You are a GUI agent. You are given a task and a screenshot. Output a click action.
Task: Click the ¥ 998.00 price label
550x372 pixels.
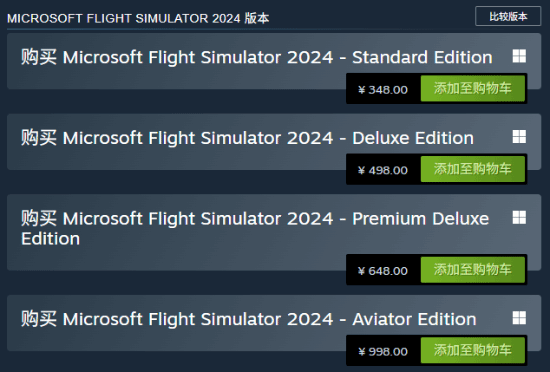[x=383, y=352]
